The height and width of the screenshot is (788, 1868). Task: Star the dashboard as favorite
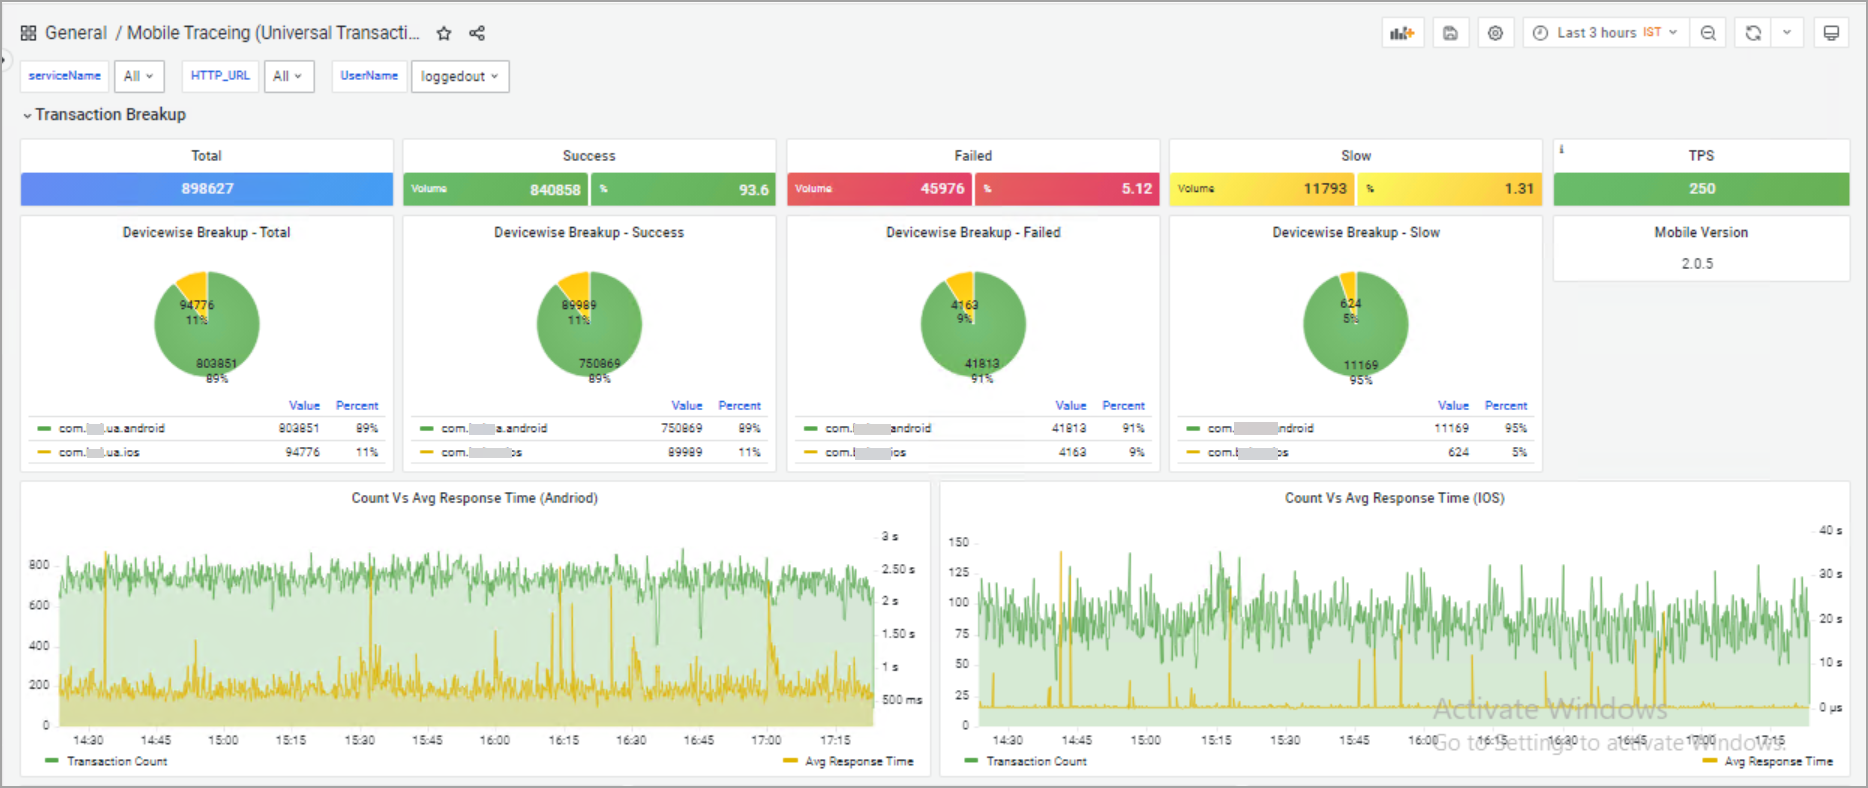(x=444, y=33)
